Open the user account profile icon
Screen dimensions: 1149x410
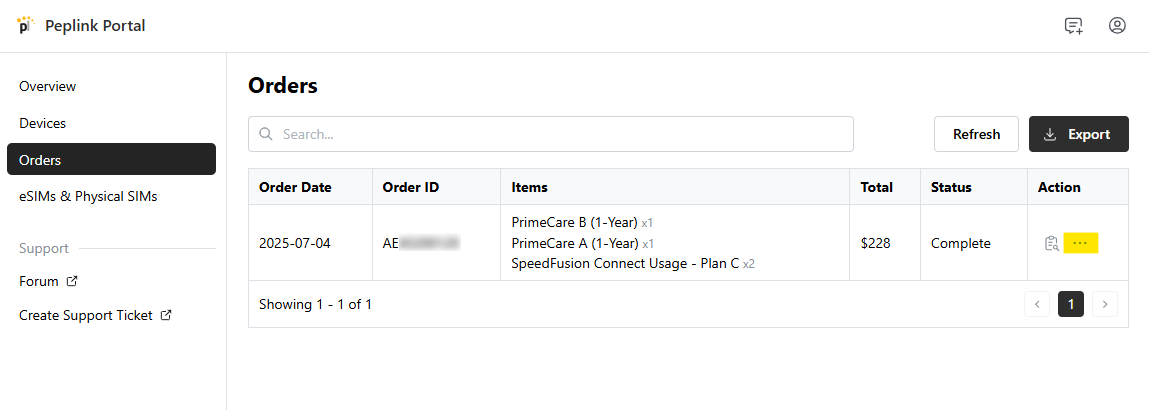pos(1117,26)
